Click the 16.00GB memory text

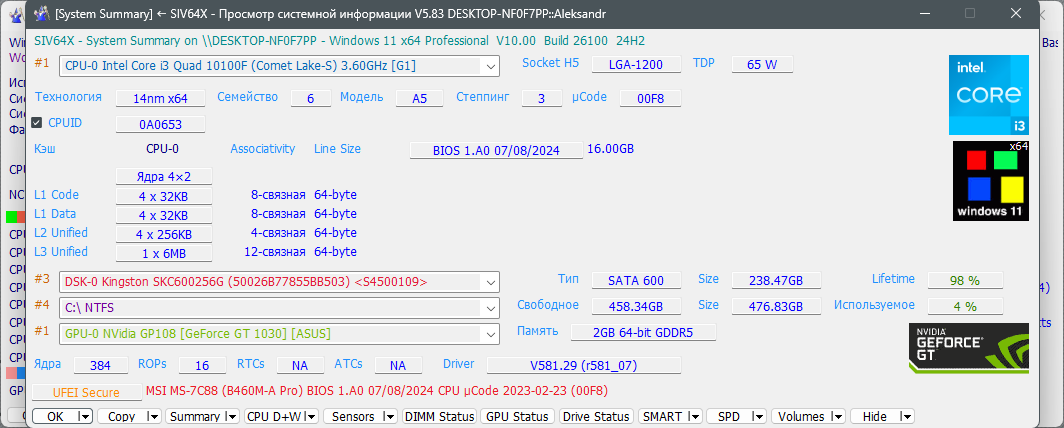(x=611, y=149)
